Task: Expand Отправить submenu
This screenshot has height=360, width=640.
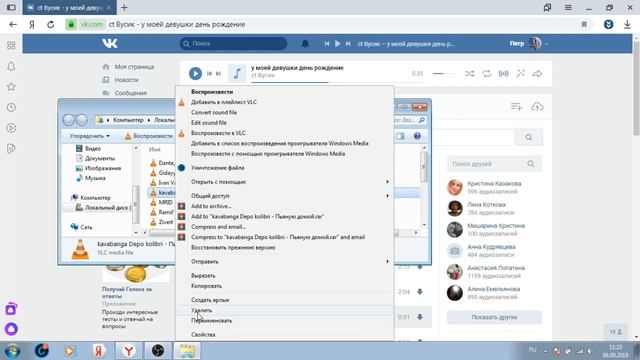Action: (285, 262)
